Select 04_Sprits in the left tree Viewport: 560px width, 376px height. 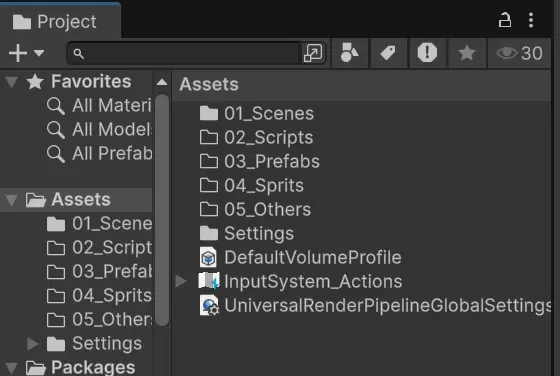click(x=99, y=296)
